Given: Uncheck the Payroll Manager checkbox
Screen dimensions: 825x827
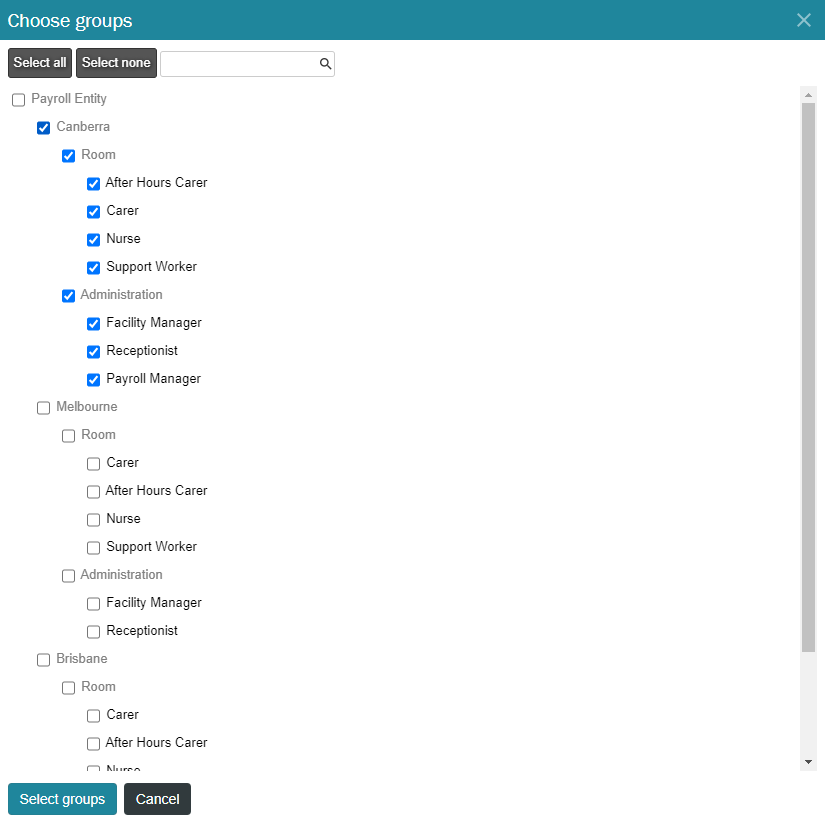Looking at the screenshot, I should click(93, 380).
